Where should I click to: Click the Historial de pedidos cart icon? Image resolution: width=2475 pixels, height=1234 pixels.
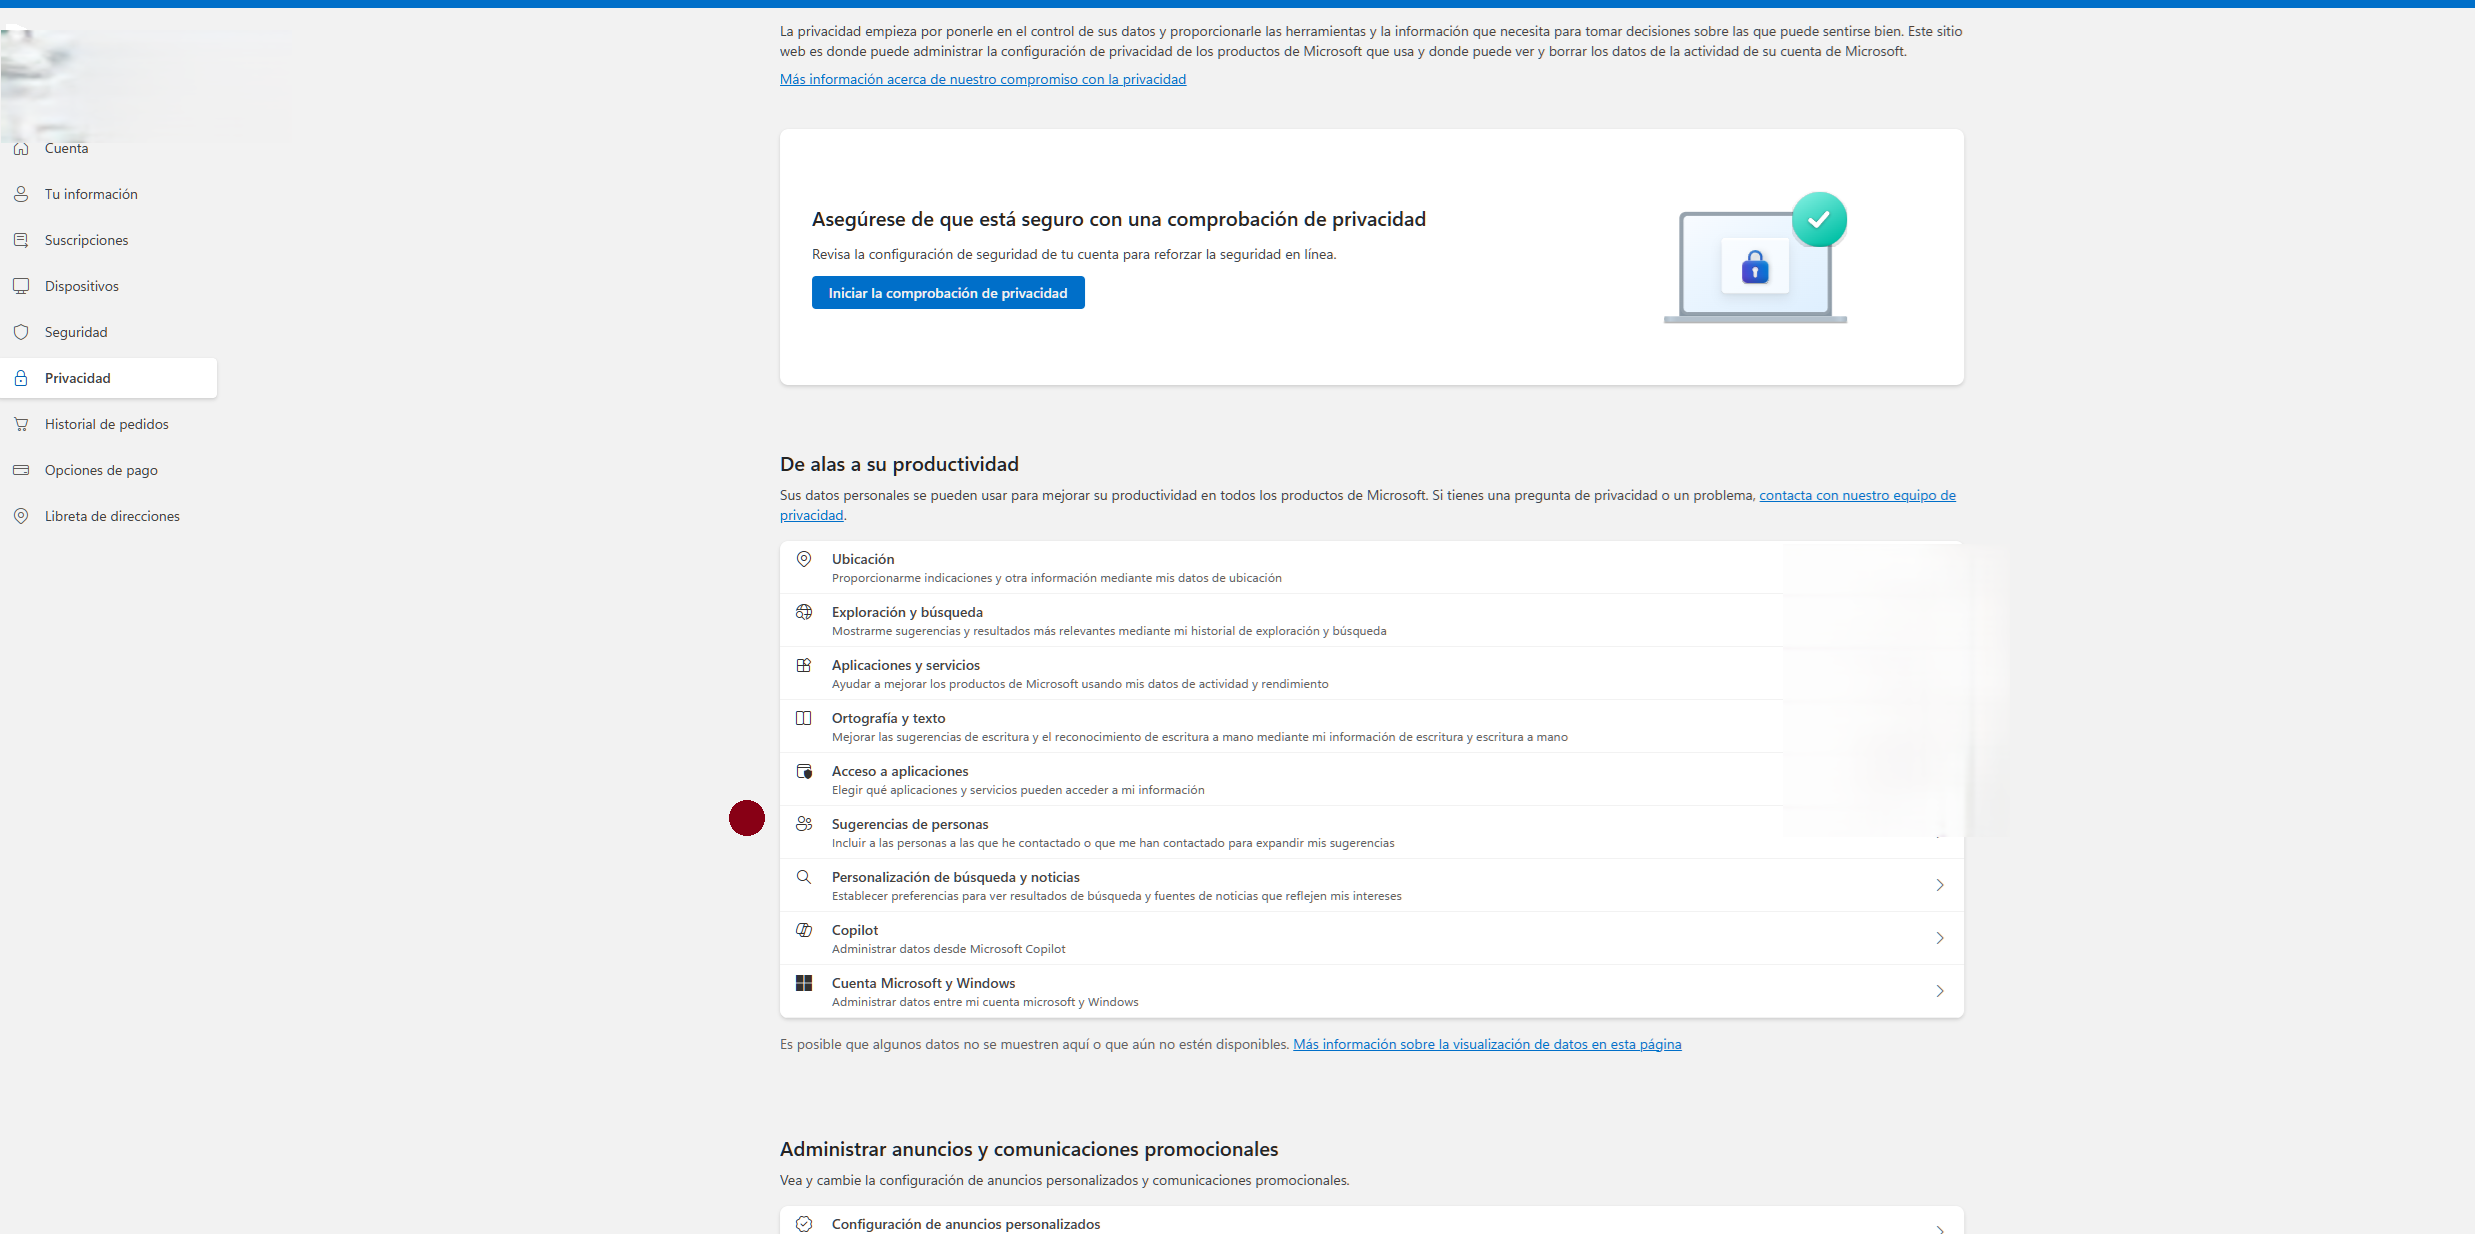coord(21,424)
